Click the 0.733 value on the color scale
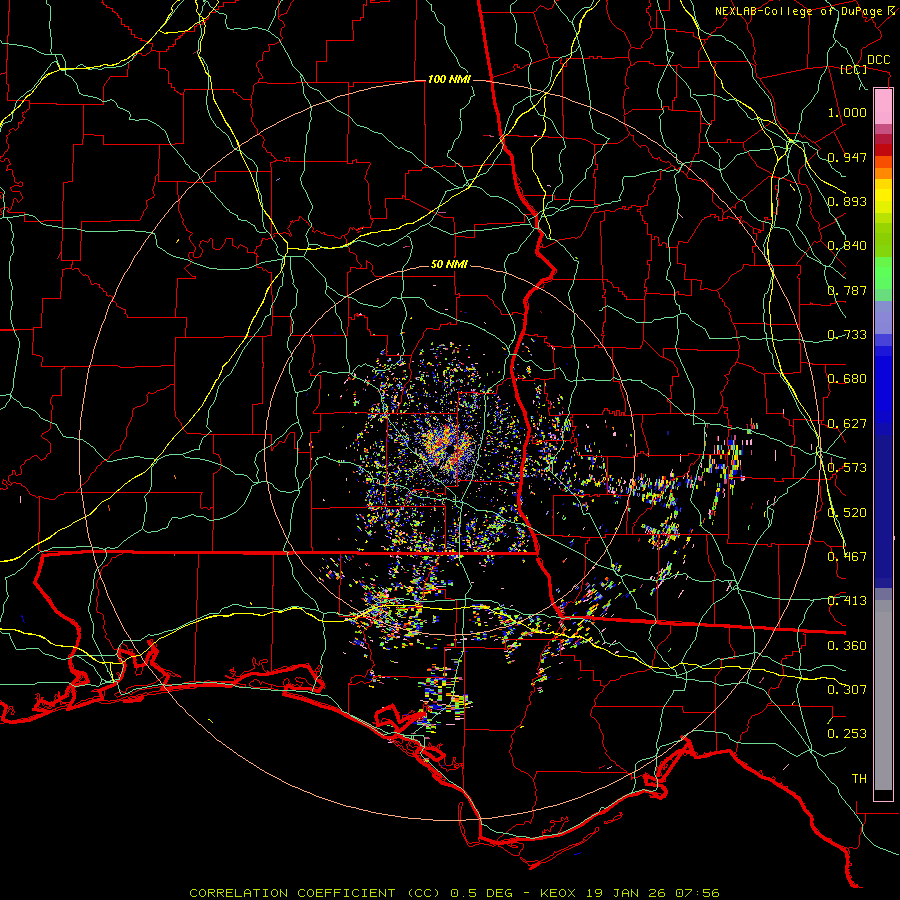900x900 pixels. coord(847,335)
